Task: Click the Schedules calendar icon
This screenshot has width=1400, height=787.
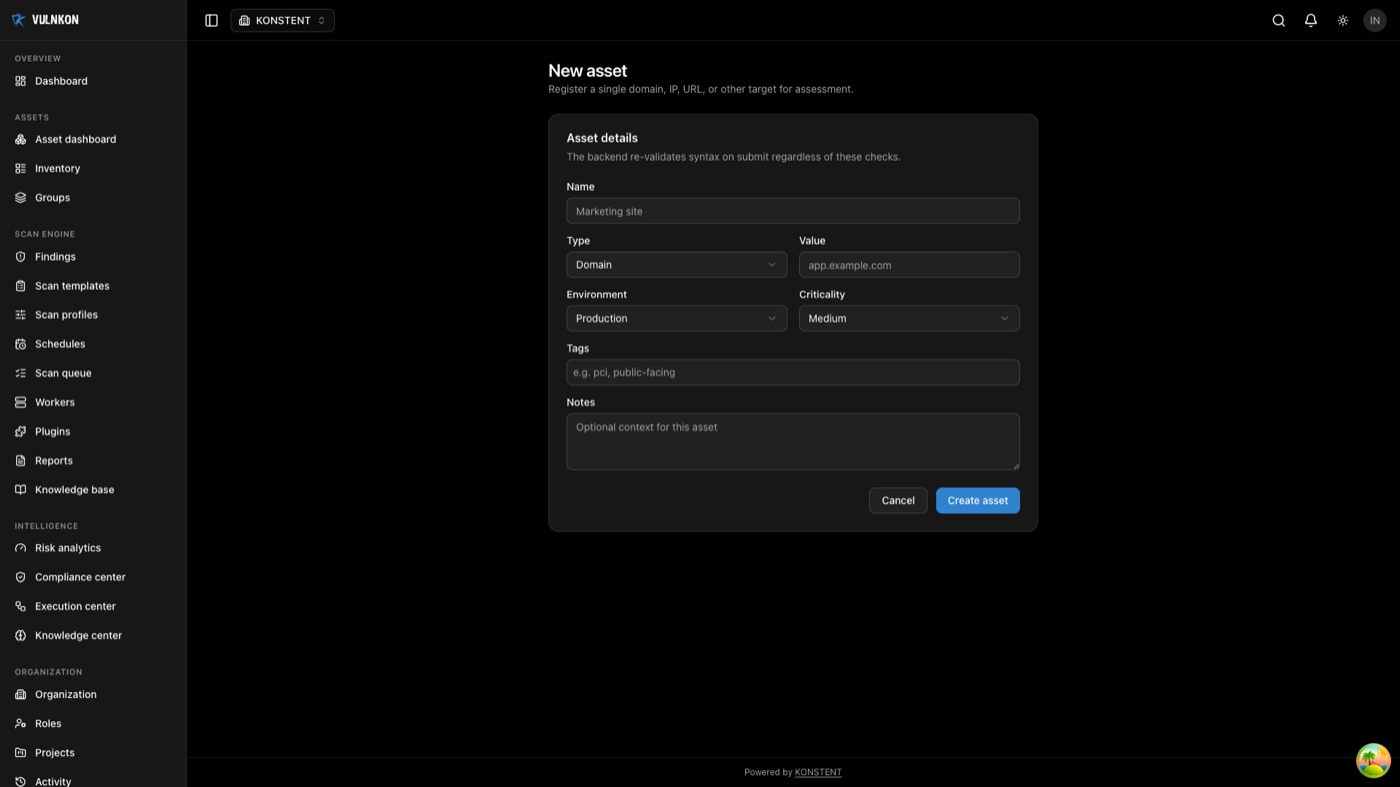Action: [20, 343]
